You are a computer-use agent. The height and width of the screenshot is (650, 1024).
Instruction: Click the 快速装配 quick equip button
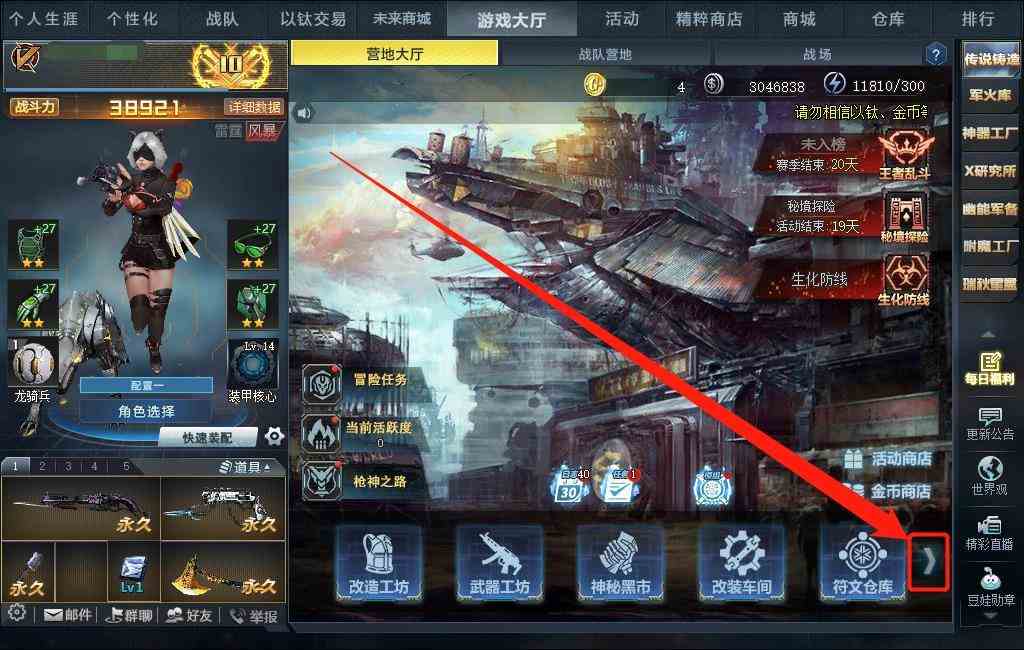(x=208, y=438)
